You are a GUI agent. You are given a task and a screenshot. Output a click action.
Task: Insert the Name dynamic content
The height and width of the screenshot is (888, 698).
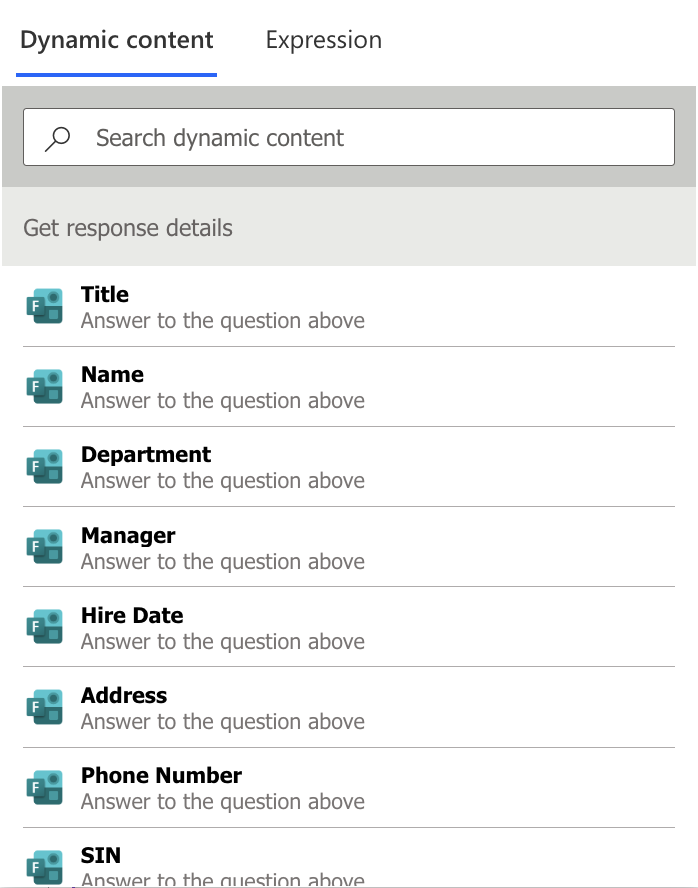pyautogui.click(x=349, y=387)
